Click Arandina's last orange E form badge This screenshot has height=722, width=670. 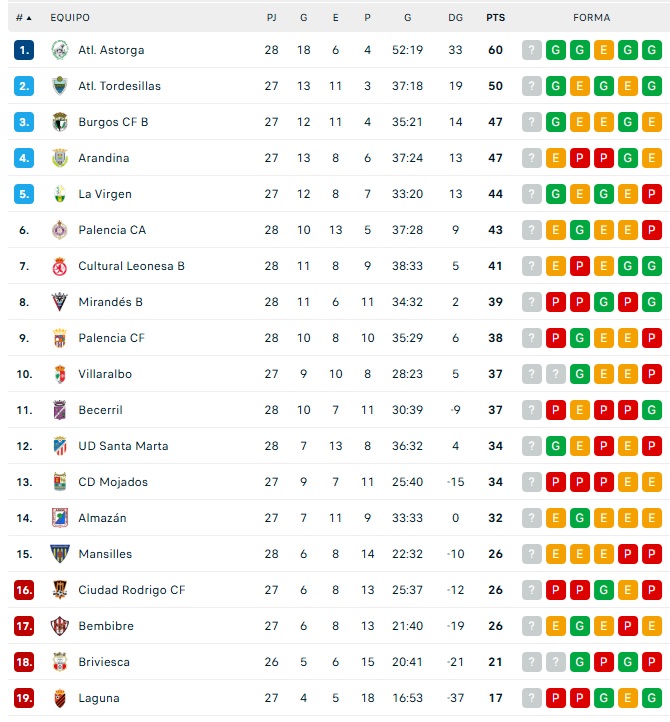(x=652, y=158)
